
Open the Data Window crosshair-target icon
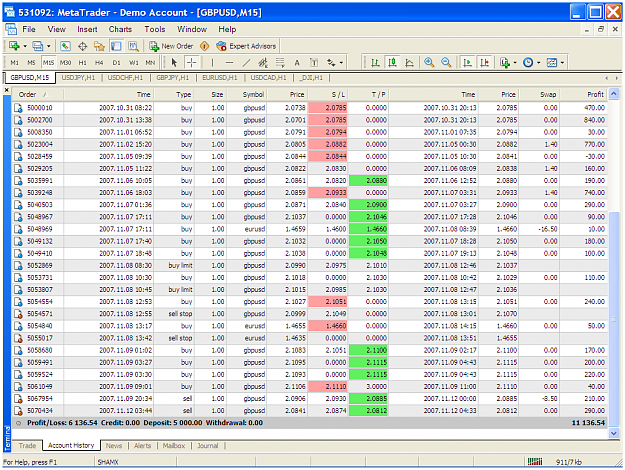coord(83,46)
